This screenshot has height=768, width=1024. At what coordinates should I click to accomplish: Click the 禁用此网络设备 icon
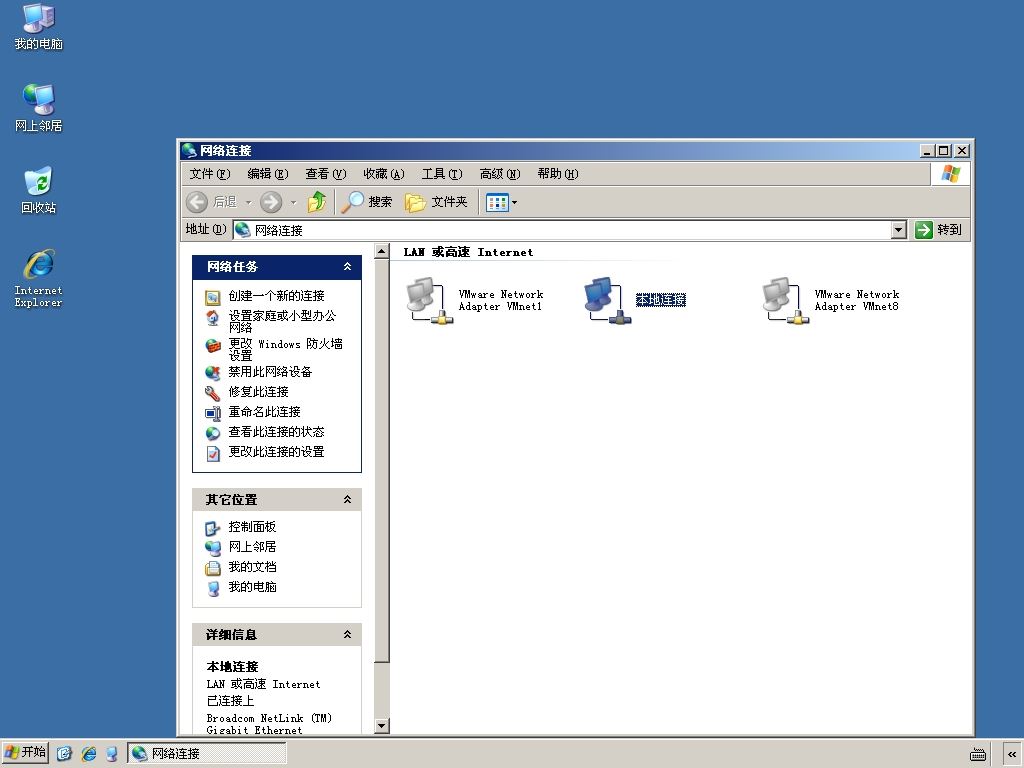coord(213,373)
